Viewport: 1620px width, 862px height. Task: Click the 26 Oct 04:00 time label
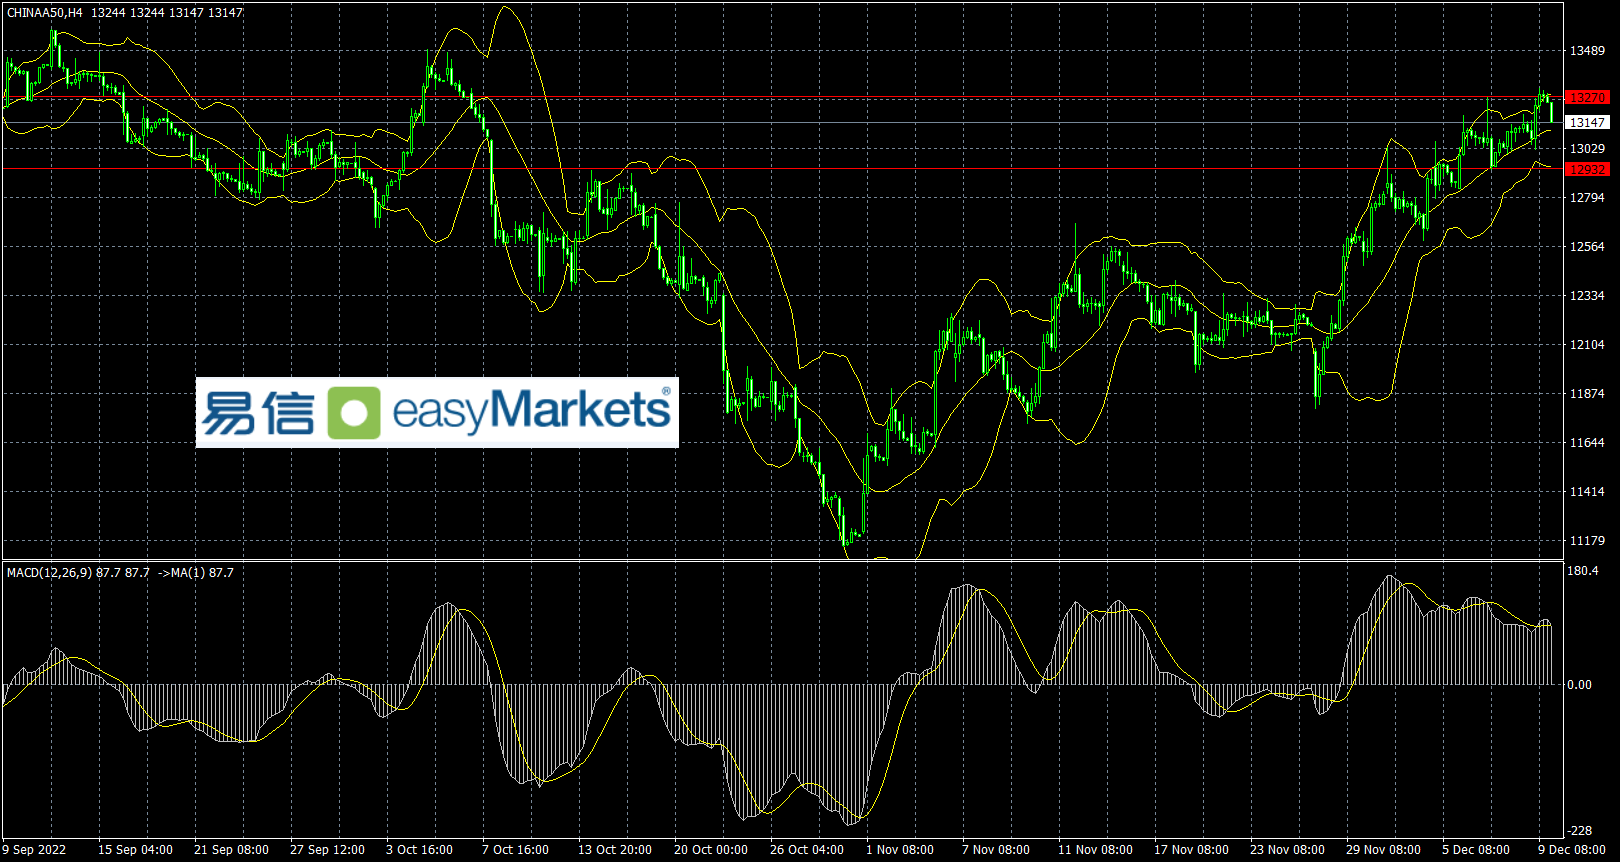coord(807,850)
